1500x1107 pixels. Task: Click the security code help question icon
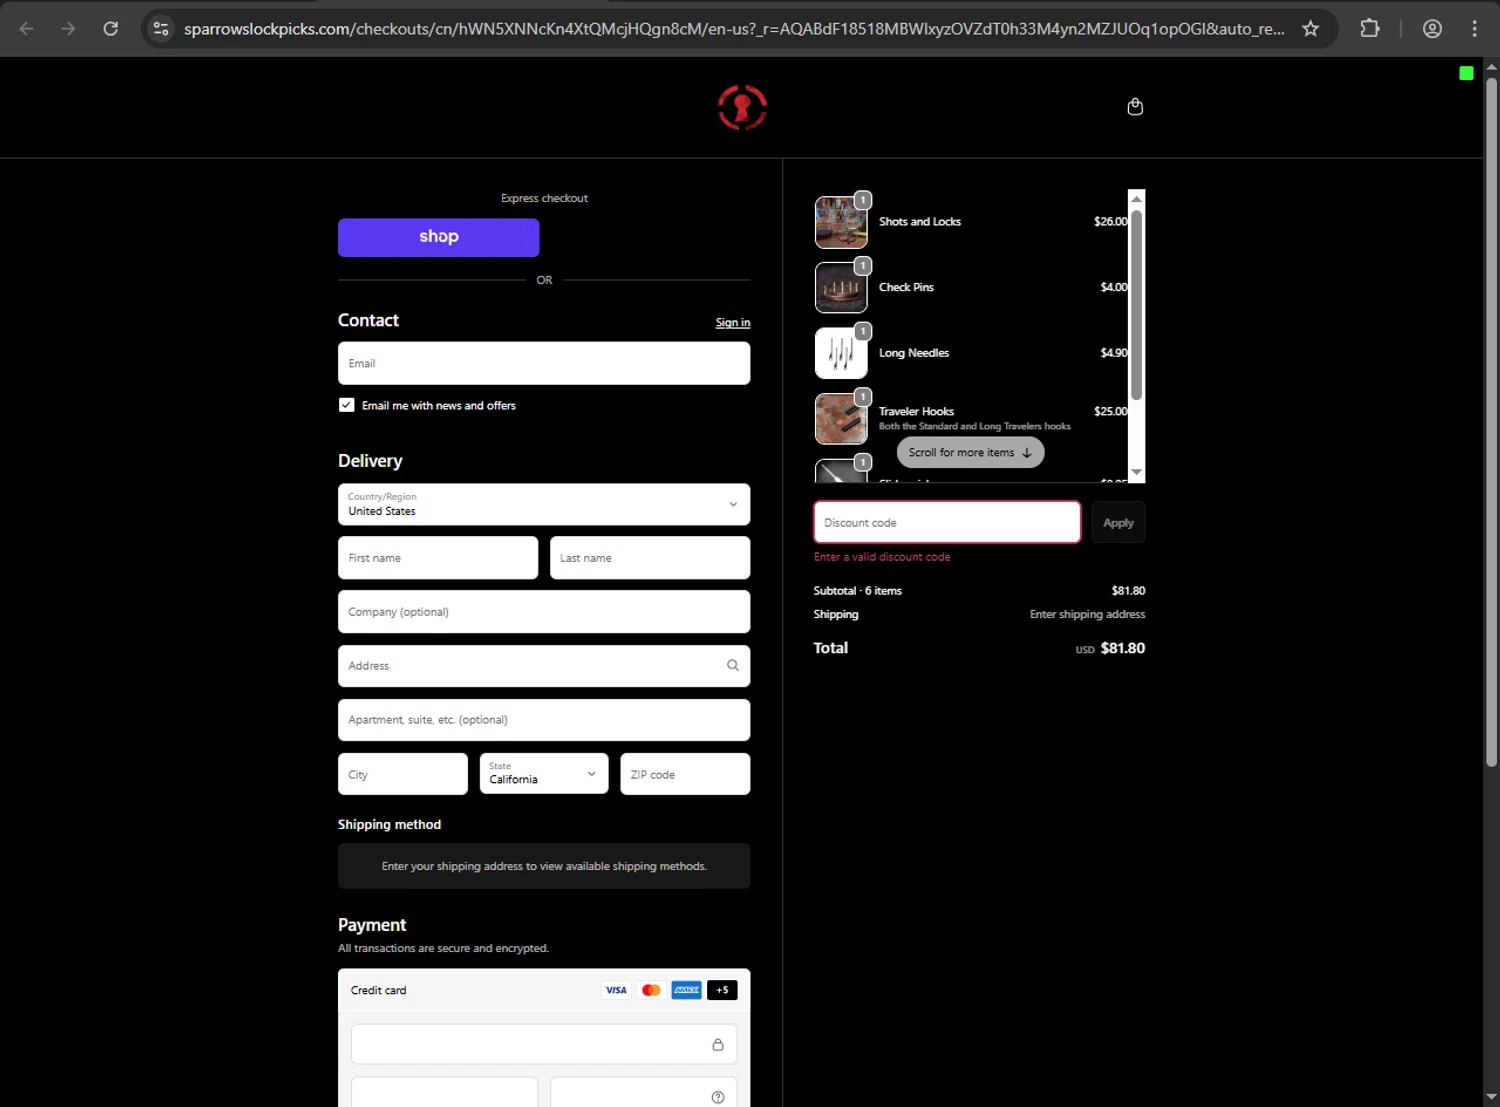[718, 1097]
